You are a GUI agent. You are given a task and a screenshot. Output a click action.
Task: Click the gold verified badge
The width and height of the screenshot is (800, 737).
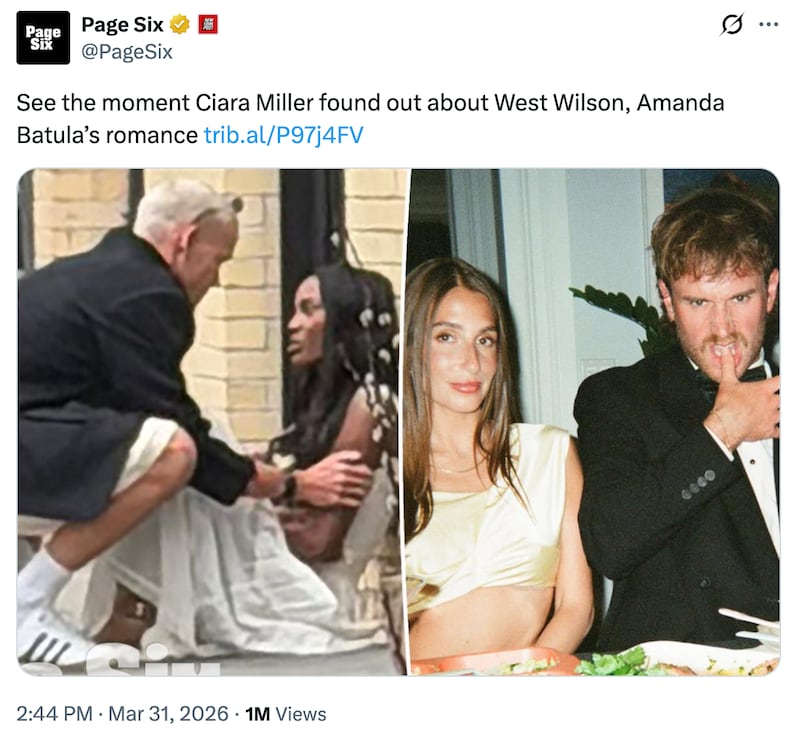tap(180, 25)
